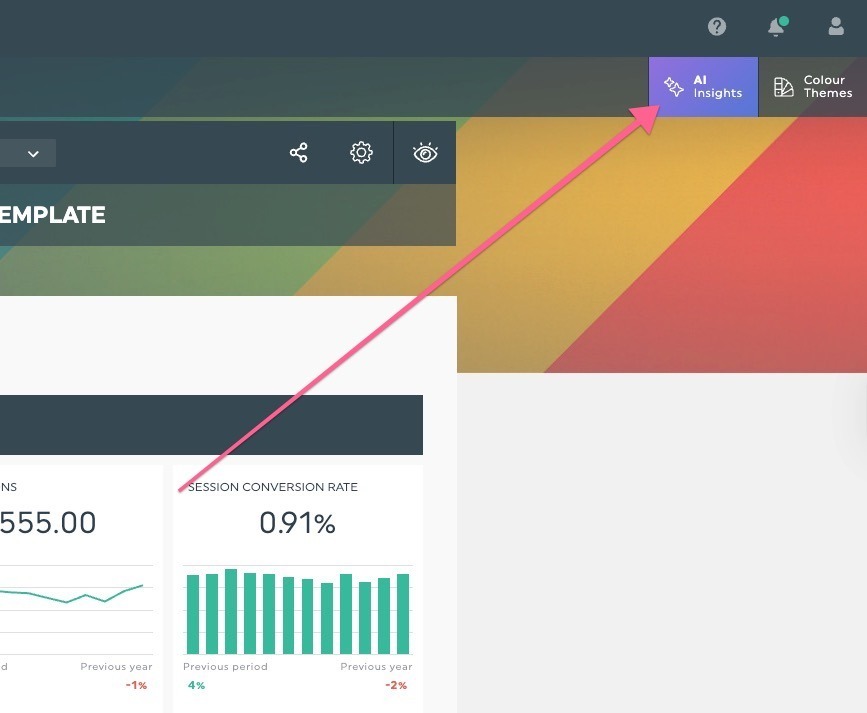Click the 4% previous period comparison
The width and height of the screenshot is (867, 713).
coord(196,685)
